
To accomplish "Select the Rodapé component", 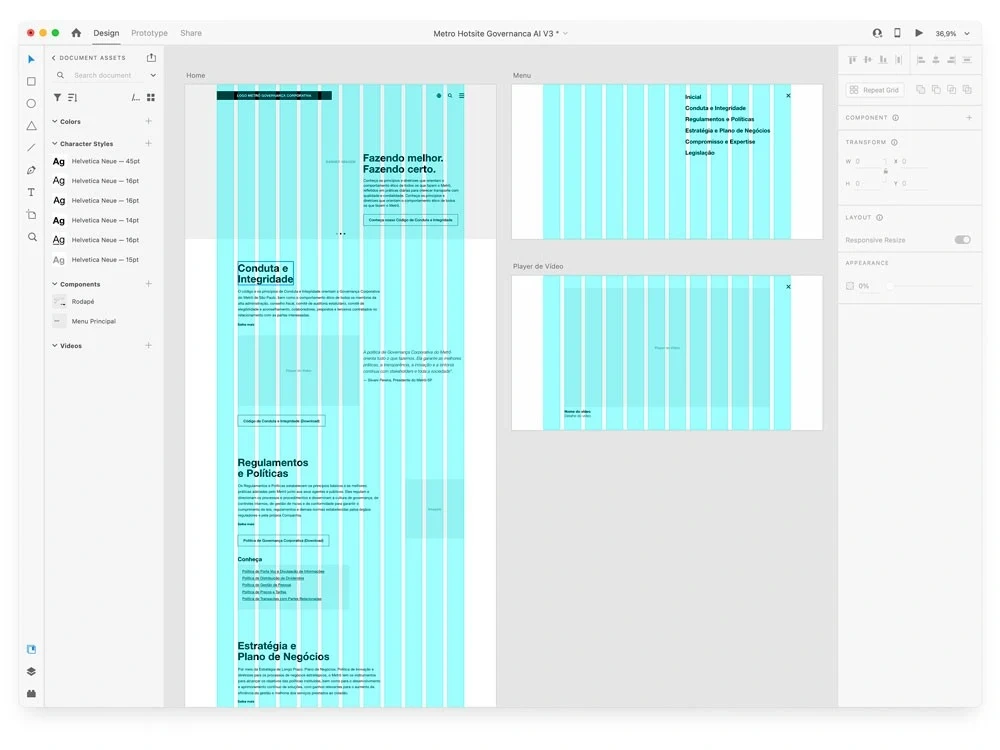I will pyautogui.click(x=73, y=302).
